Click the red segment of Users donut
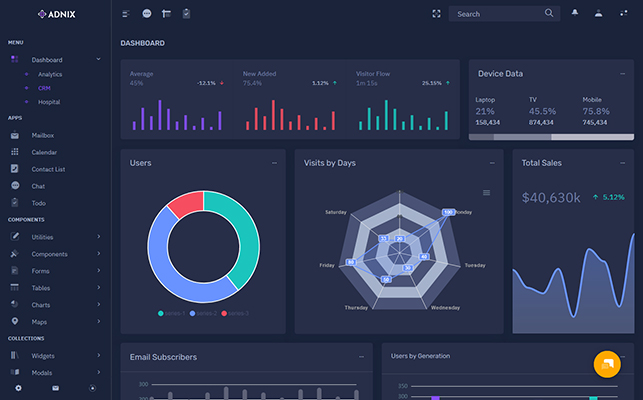Viewport: 643px width, 400px height. coord(188,203)
